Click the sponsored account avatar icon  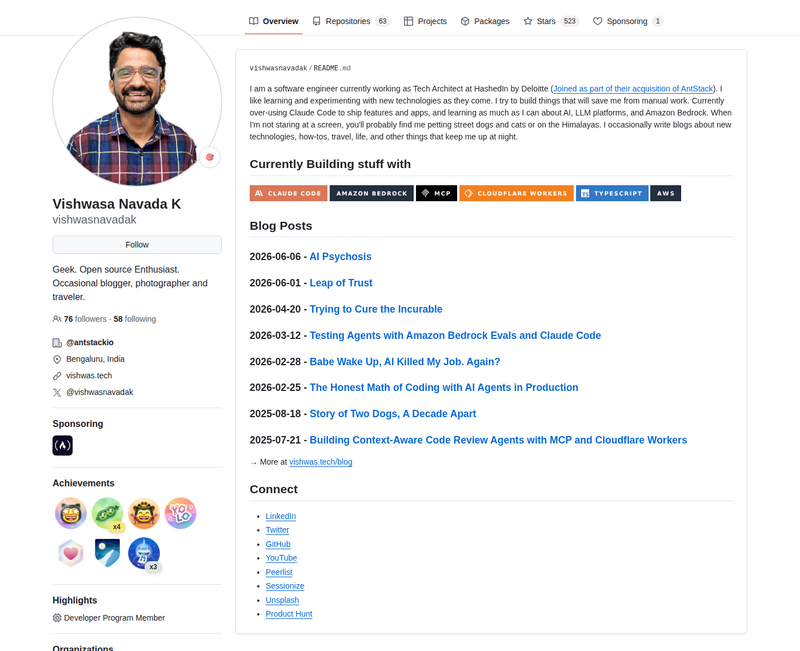62,445
